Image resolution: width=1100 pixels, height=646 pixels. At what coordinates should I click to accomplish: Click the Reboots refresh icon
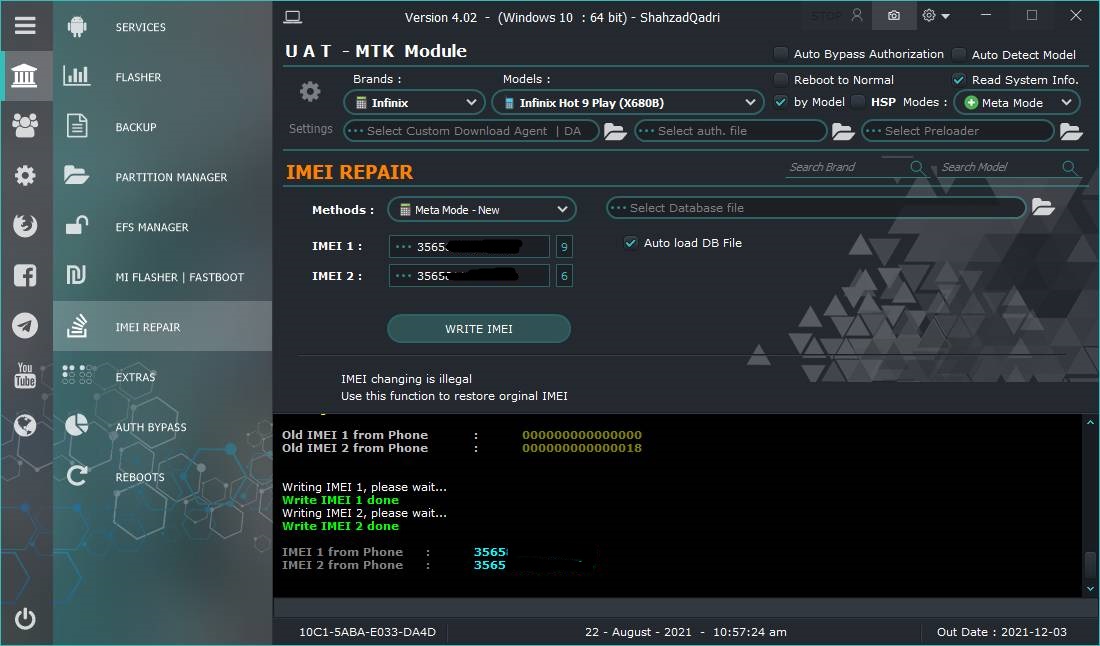pos(76,476)
